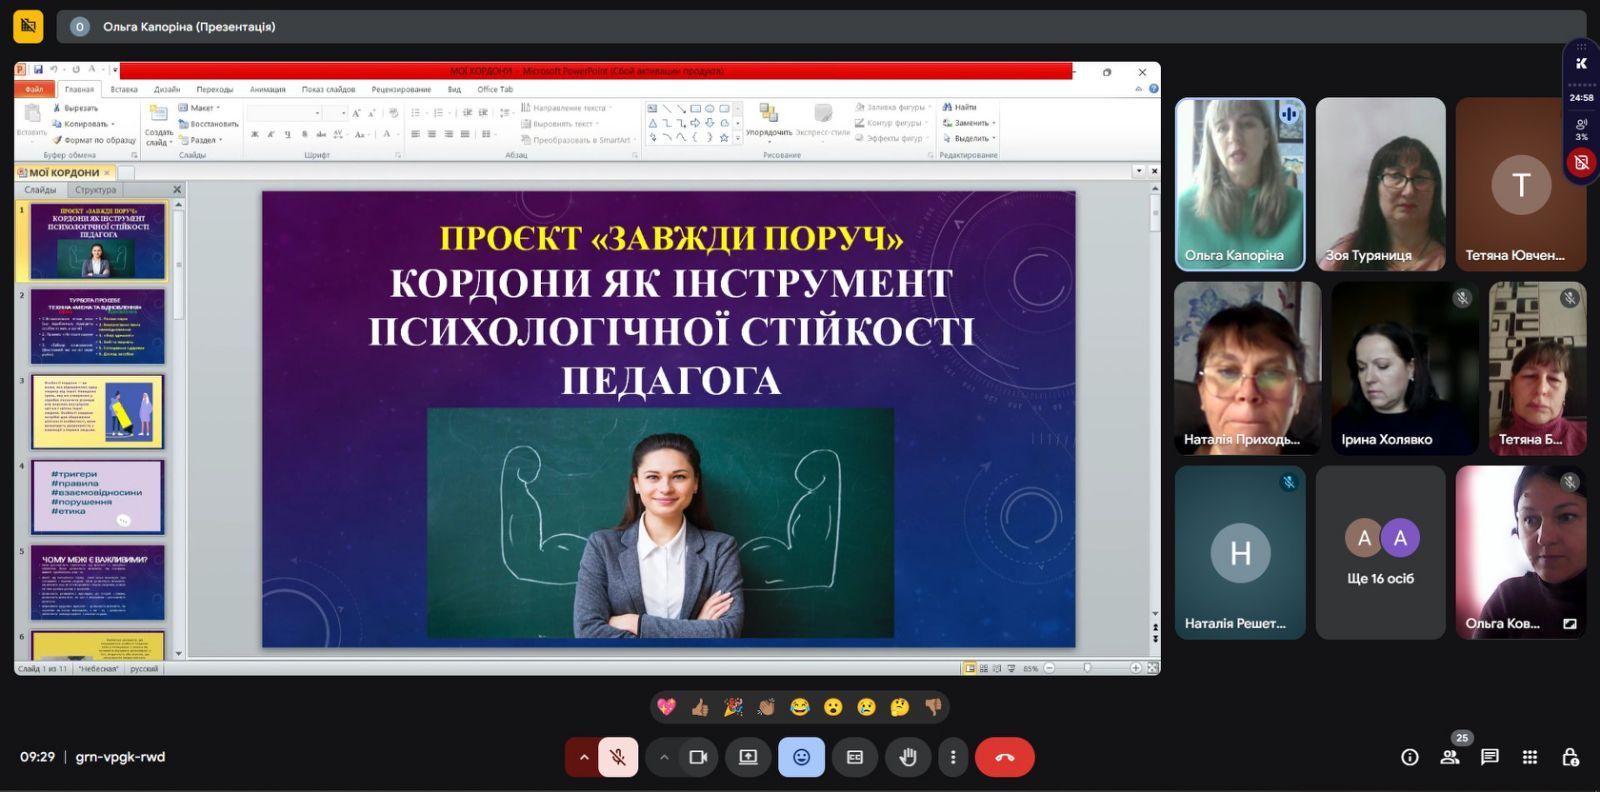Send the party popper emoji reaction
This screenshot has width=1600, height=792.
[x=733, y=707]
